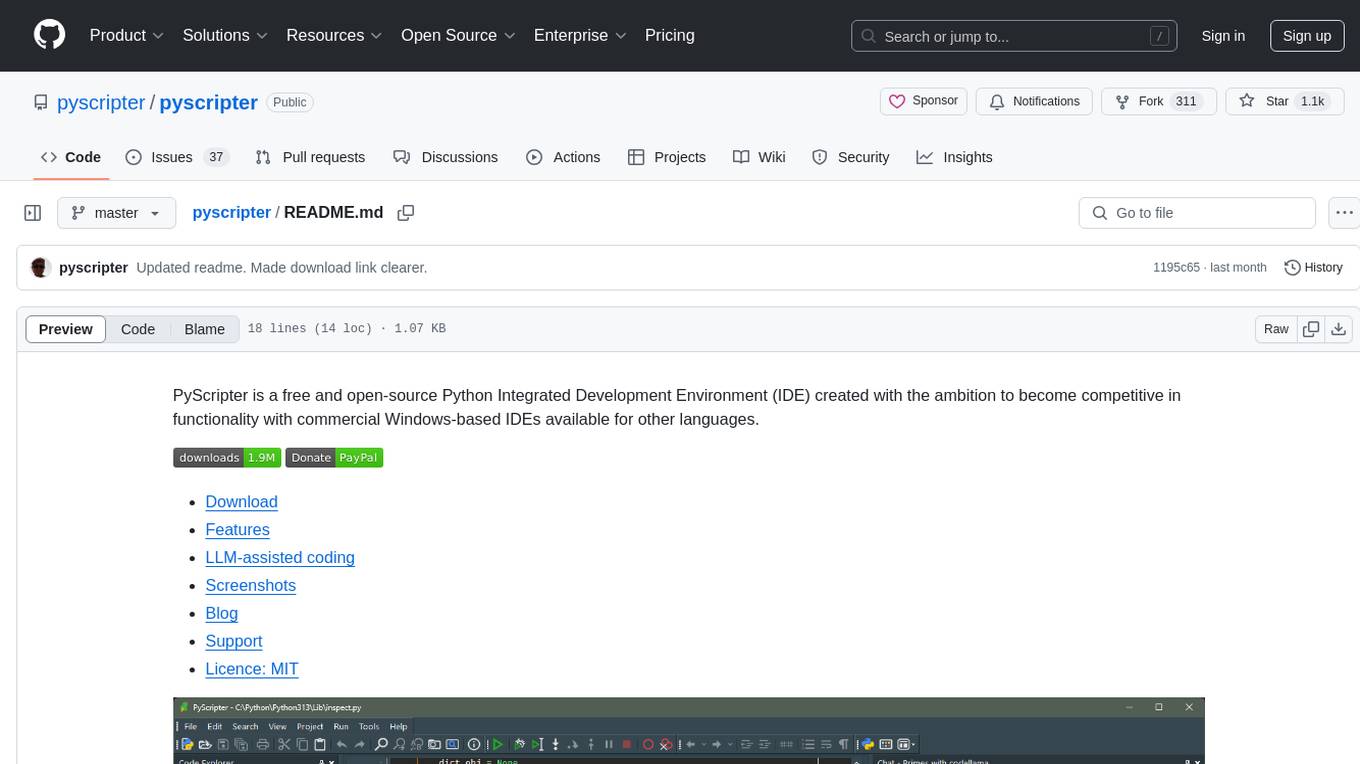The width and height of the screenshot is (1360, 764).
Task: Switch to the Code tab
Action: (71, 157)
